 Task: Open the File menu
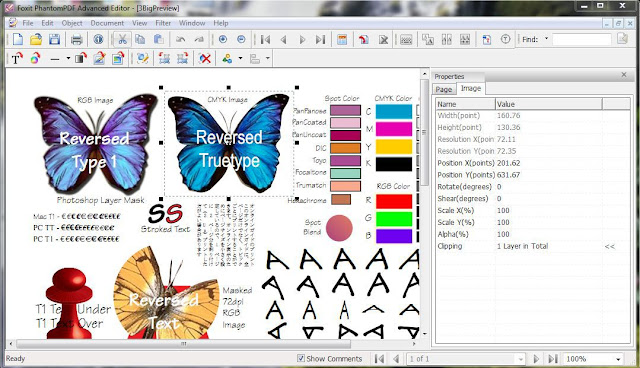coord(28,23)
